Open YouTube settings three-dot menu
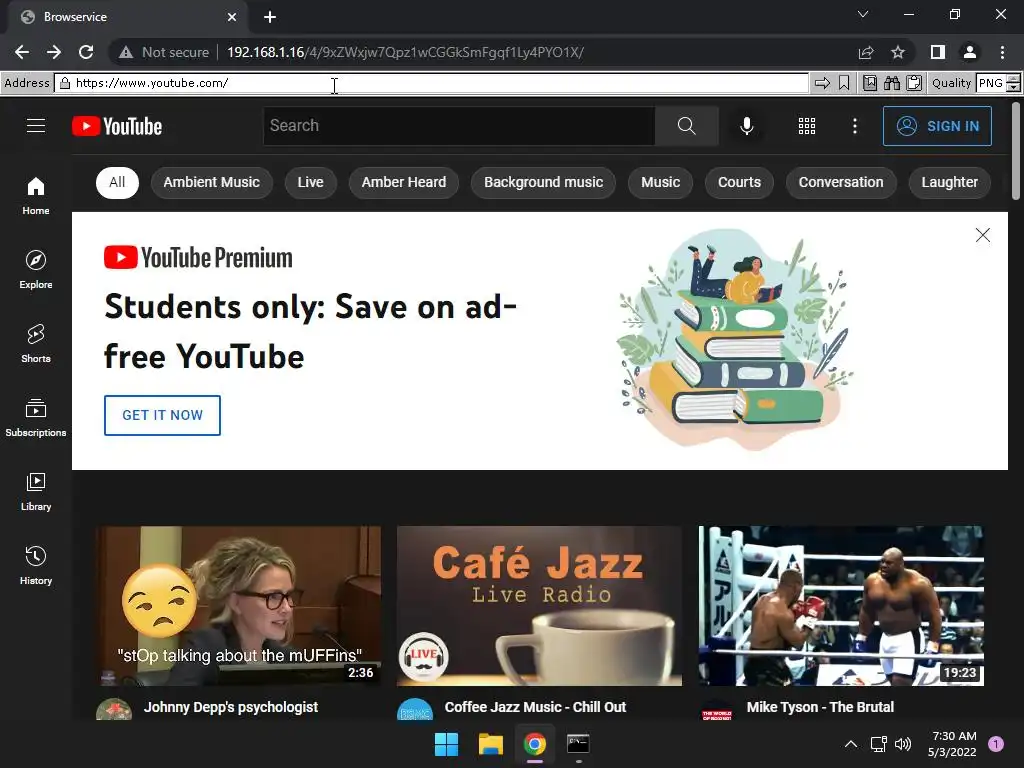 pyautogui.click(x=854, y=126)
